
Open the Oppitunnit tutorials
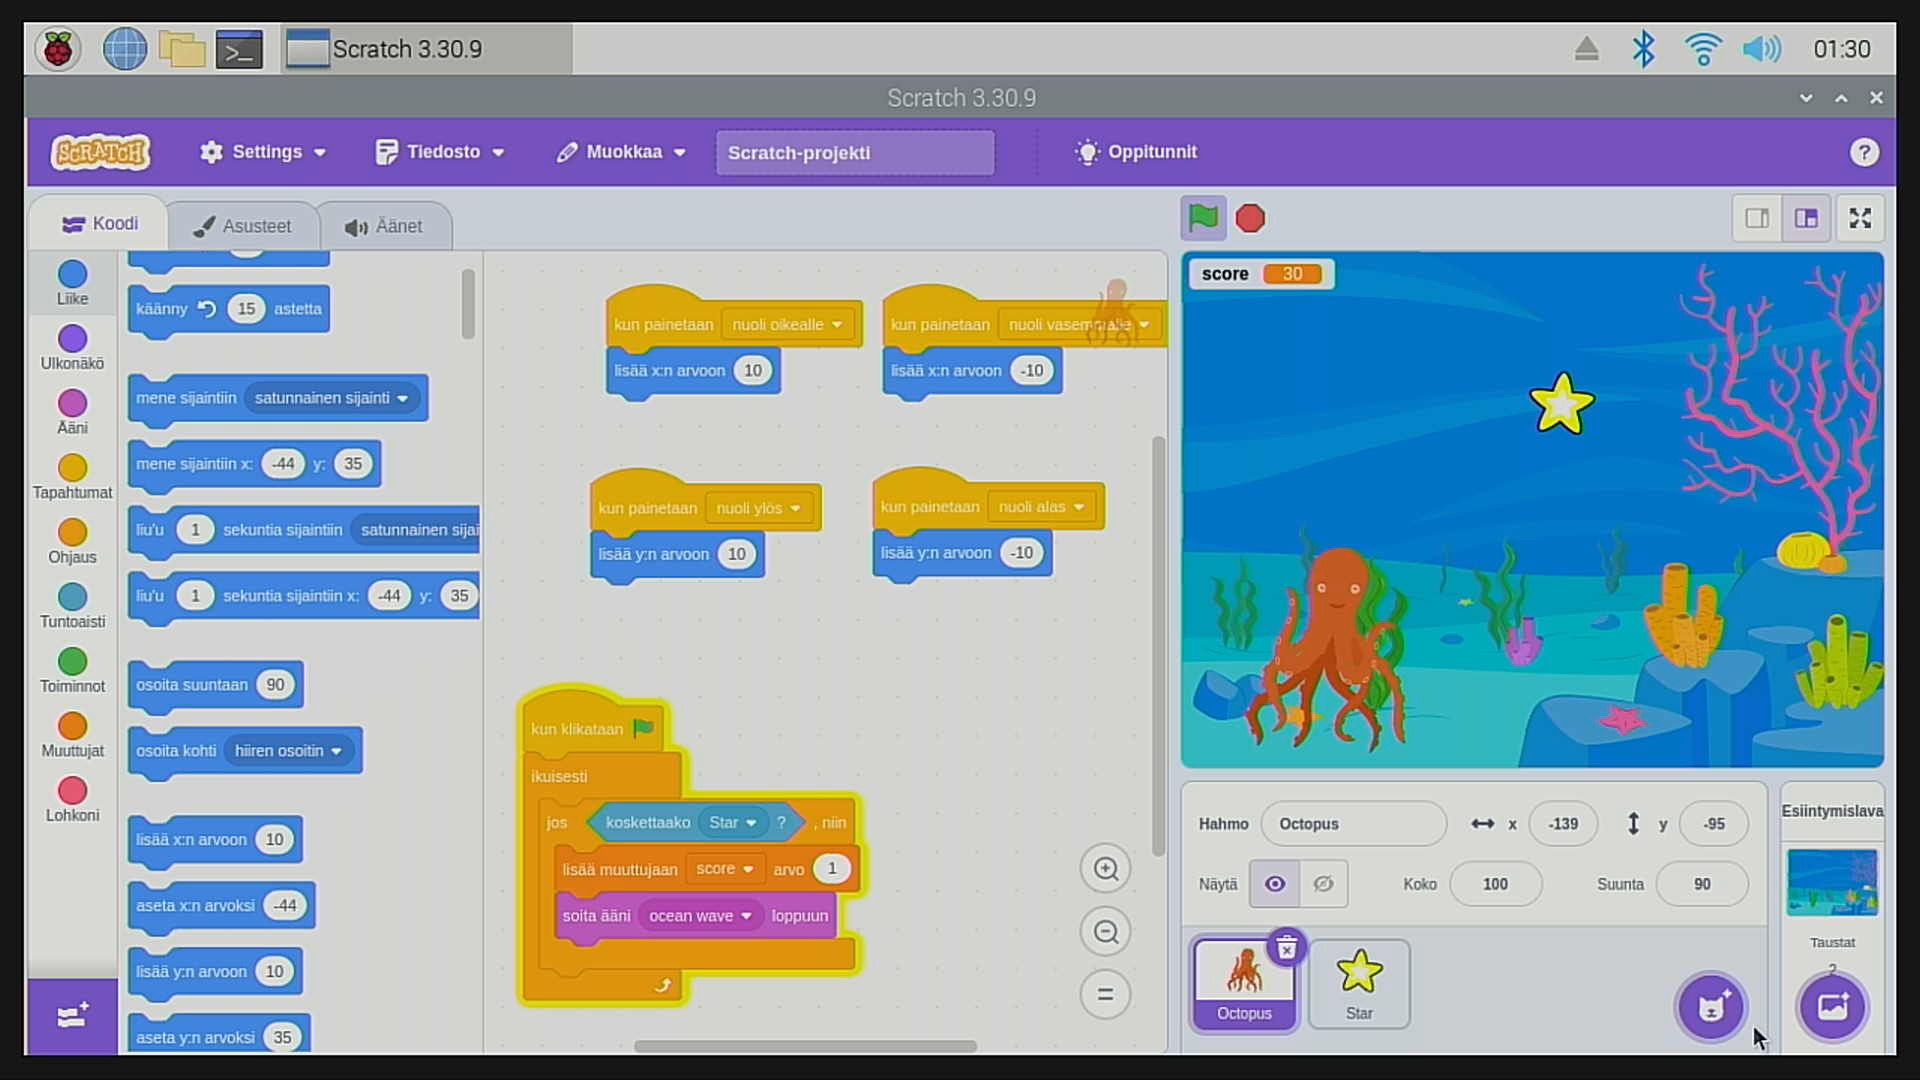tap(1136, 152)
